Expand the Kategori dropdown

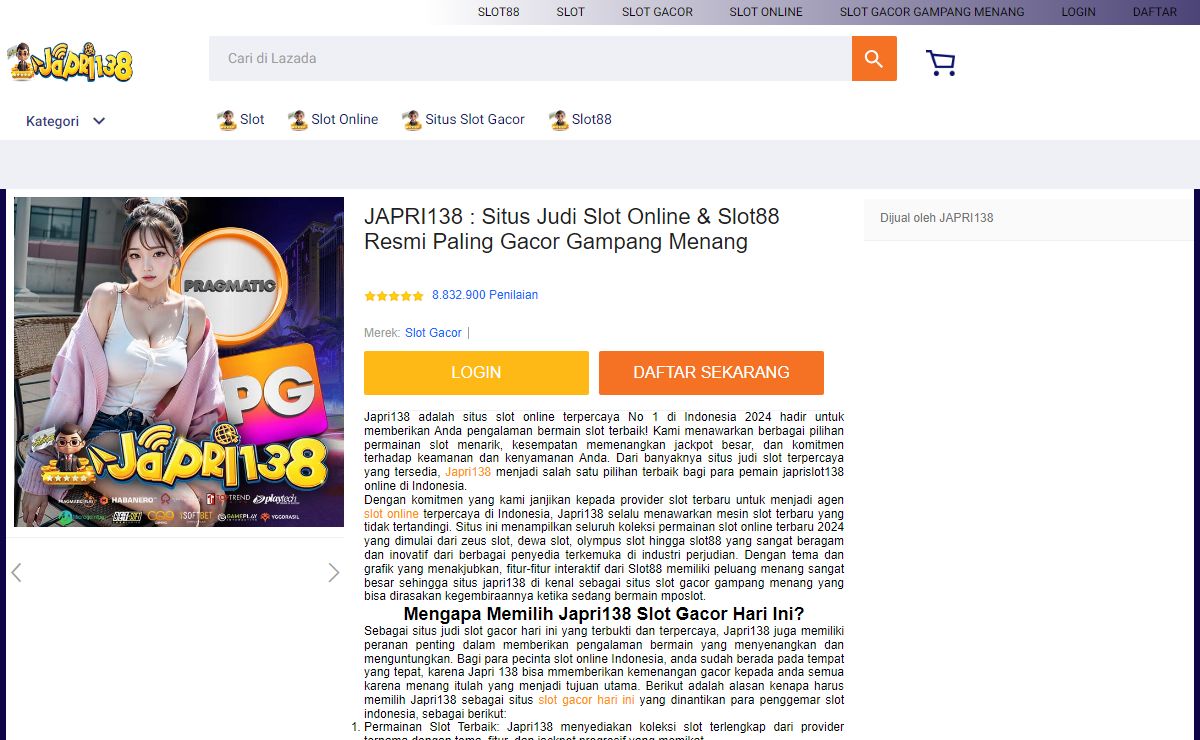[66, 121]
